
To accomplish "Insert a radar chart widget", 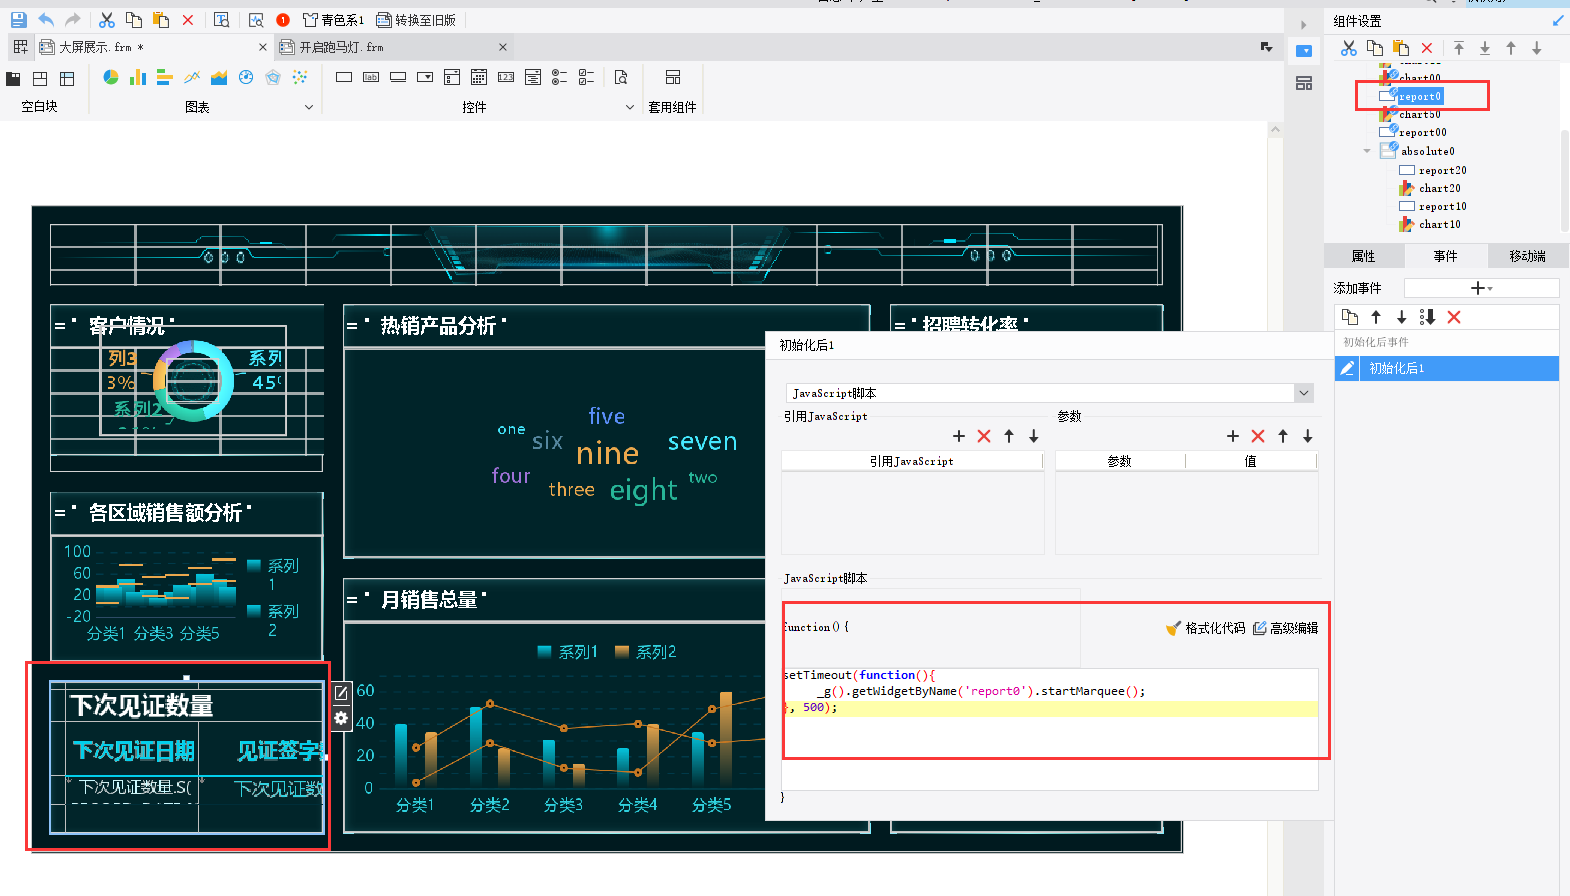I will (273, 77).
